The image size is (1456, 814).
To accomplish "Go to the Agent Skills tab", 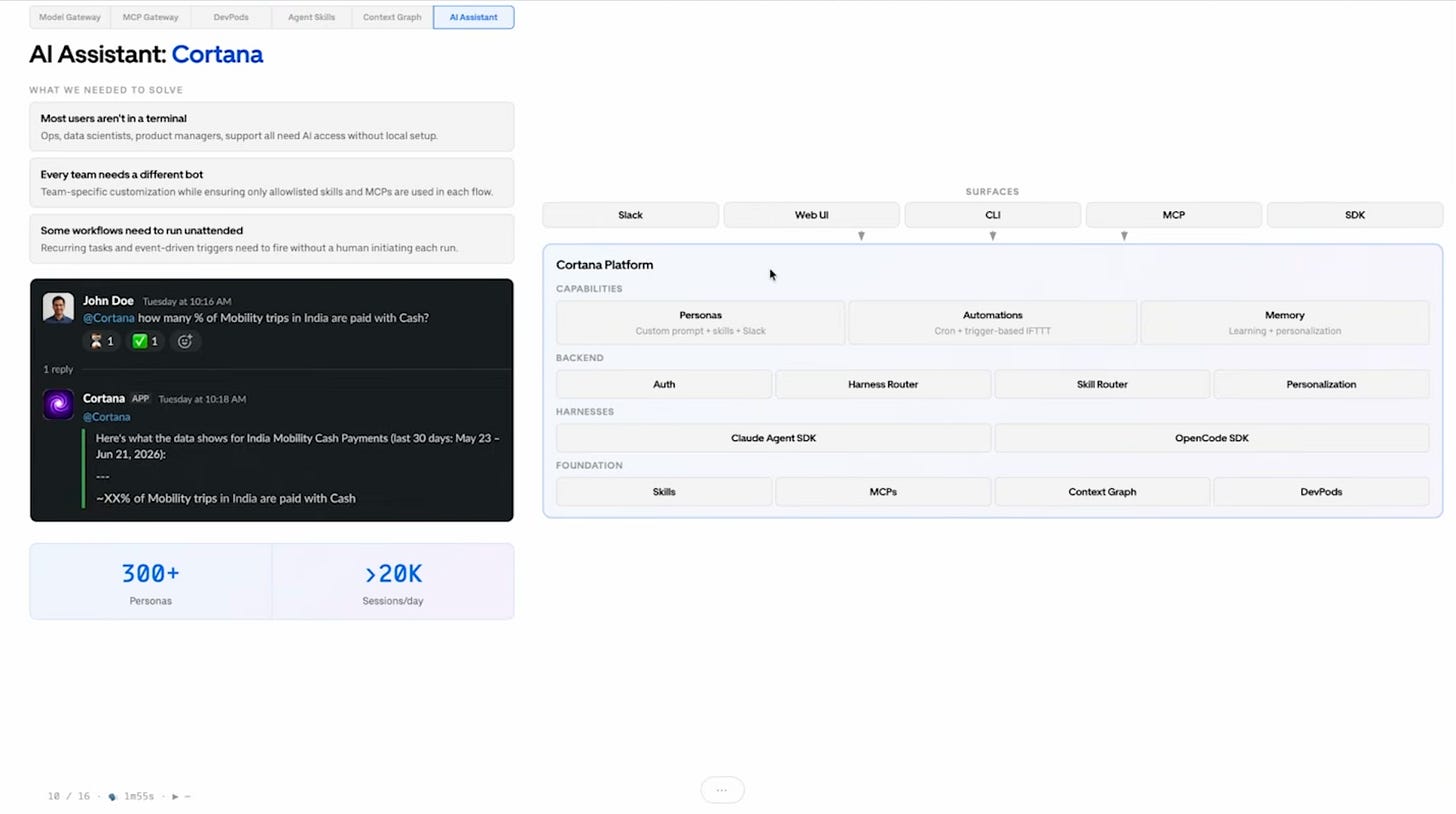I will [x=312, y=17].
